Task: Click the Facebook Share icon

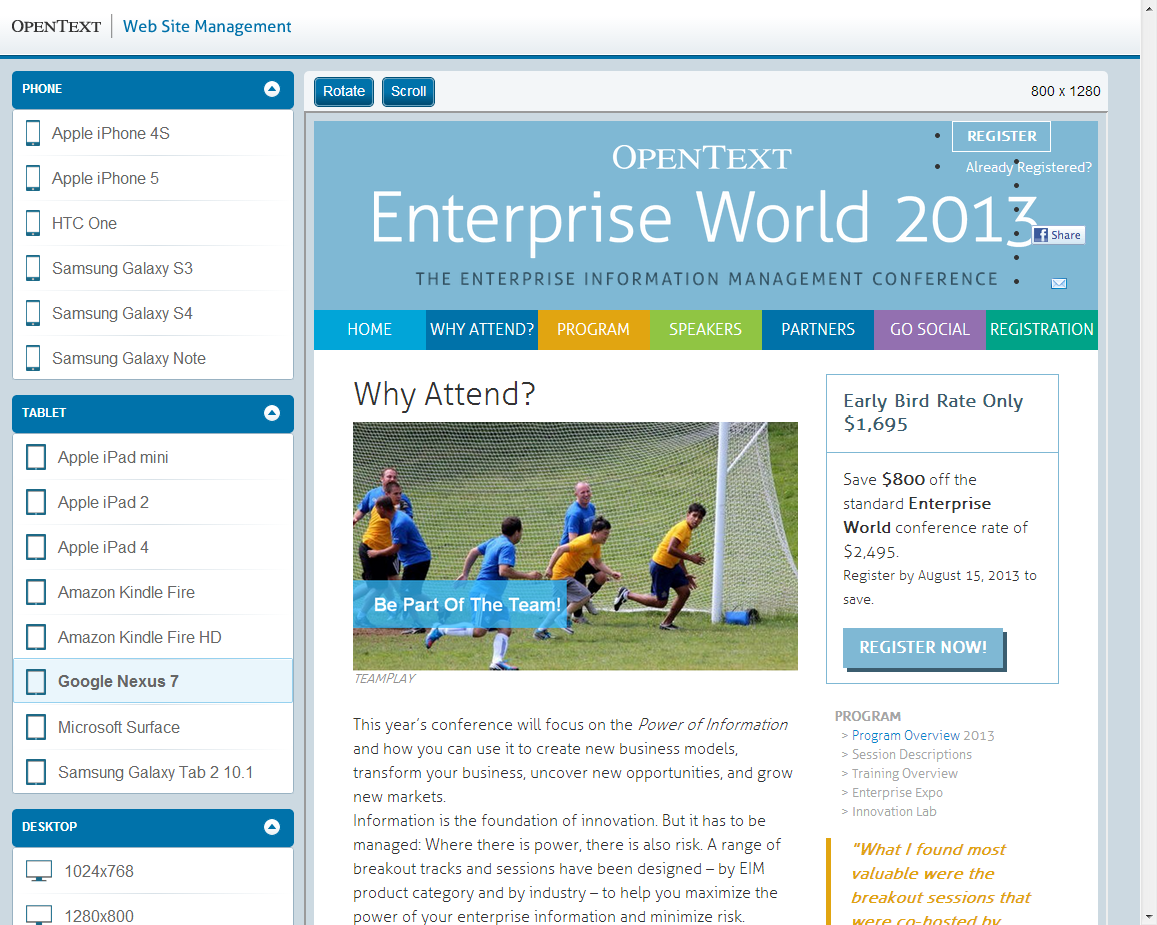Action: coord(1058,235)
